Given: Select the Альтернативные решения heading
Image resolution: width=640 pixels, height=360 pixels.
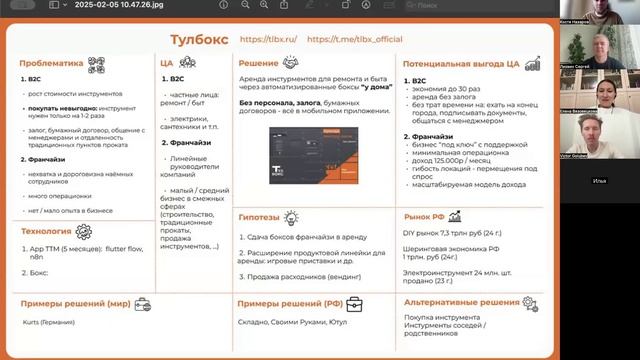Looking at the screenshot, I should 462,302.
